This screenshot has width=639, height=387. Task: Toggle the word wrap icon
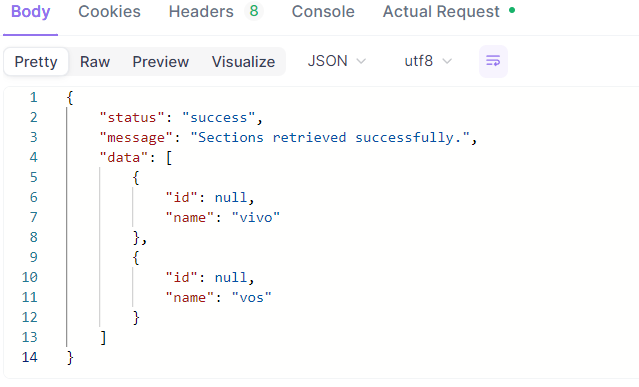[x=493, y=62]
